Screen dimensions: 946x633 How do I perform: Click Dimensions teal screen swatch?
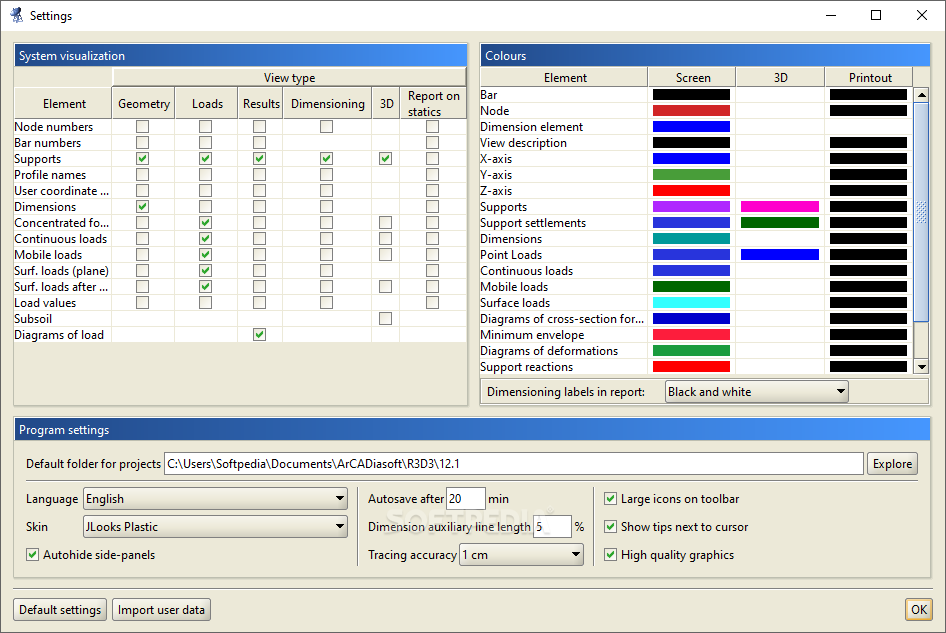(x=691, y=238)
